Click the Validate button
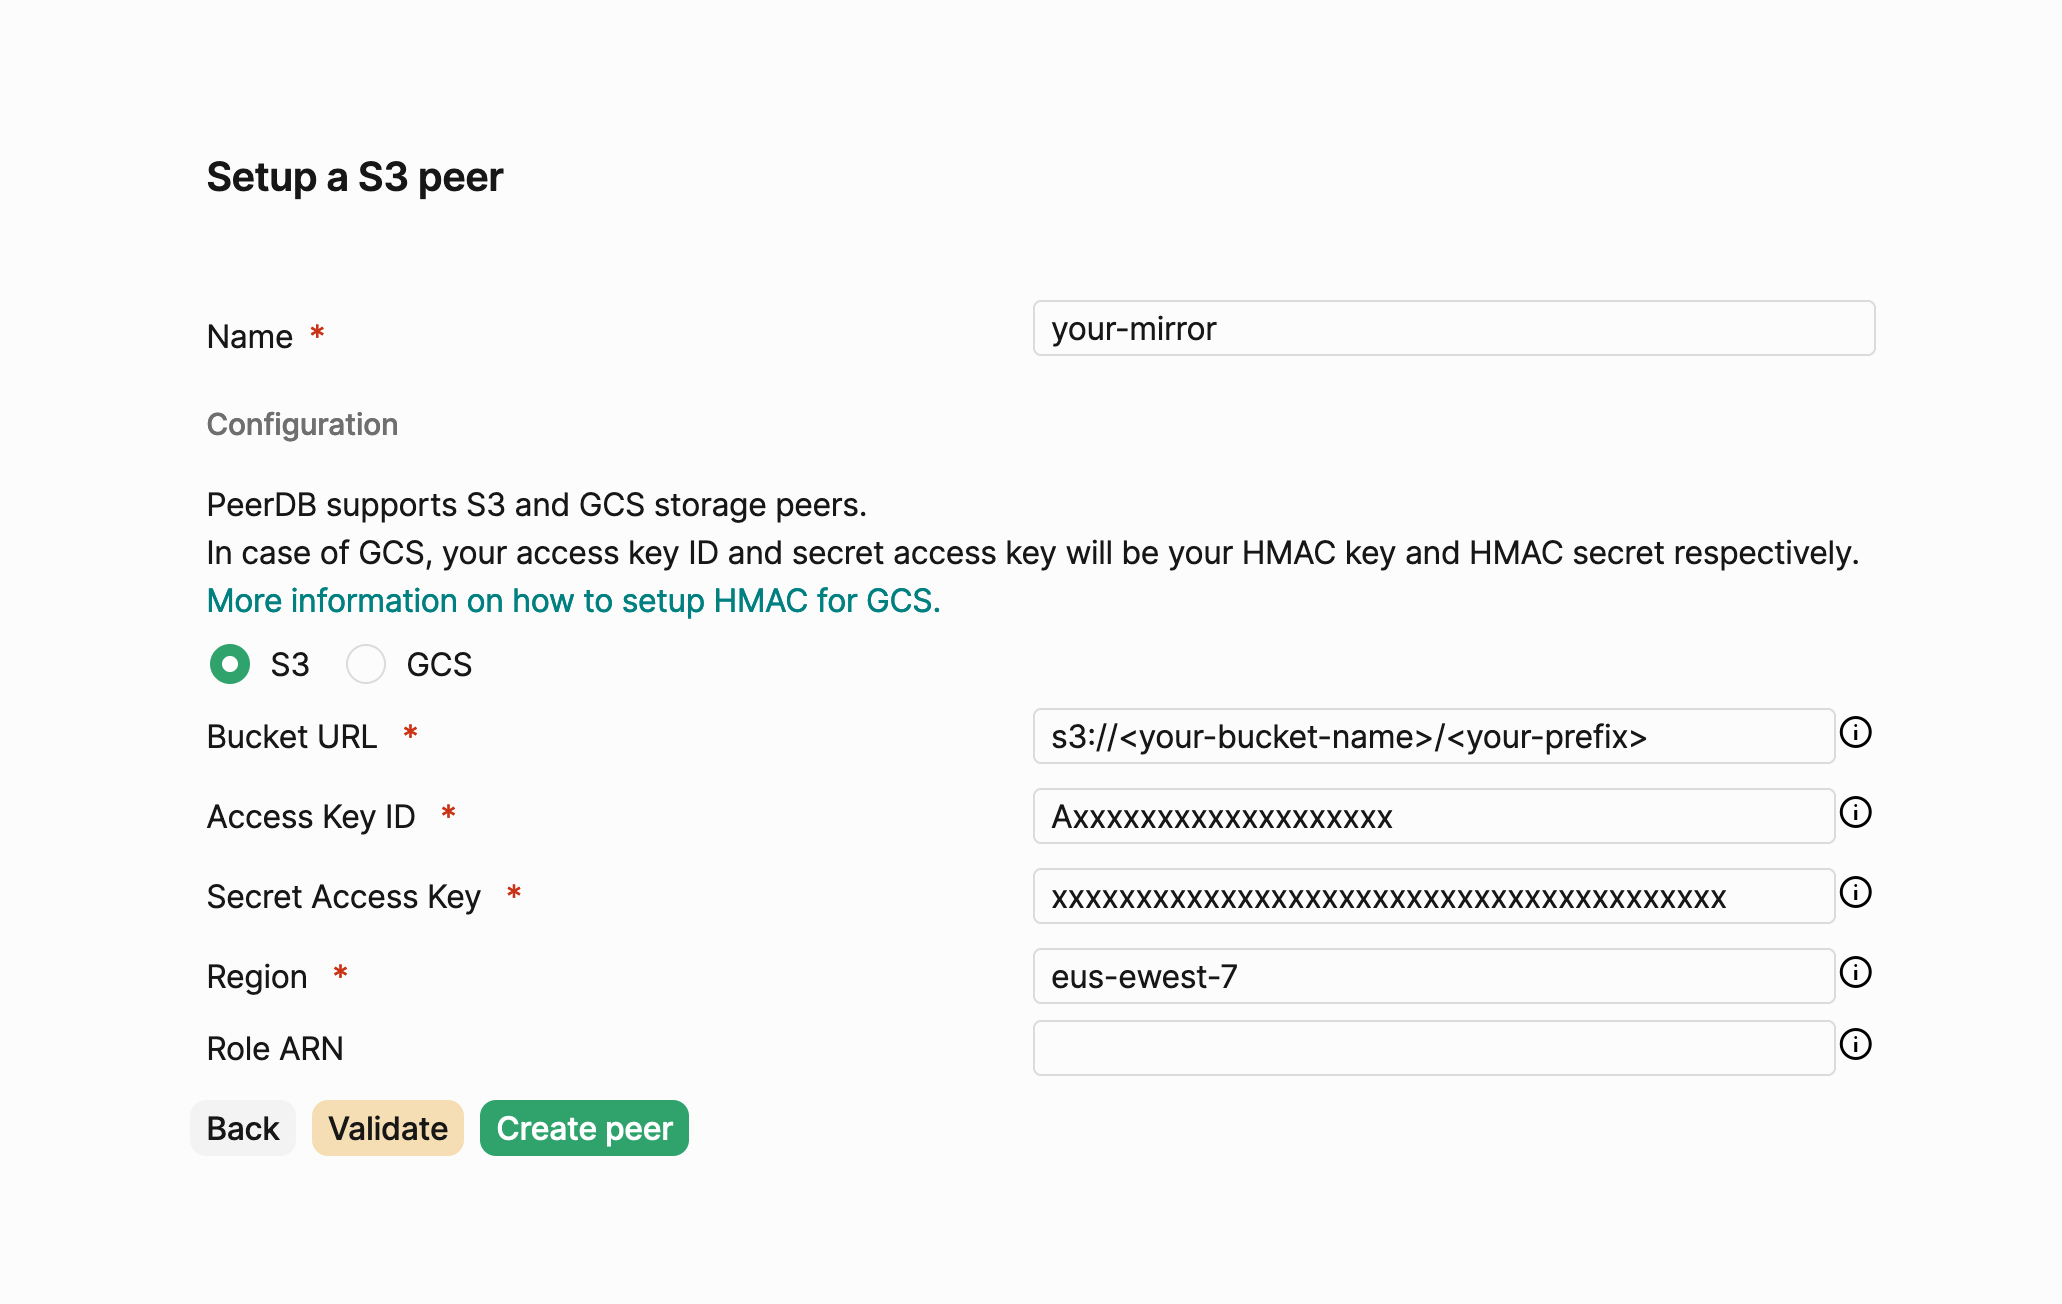The height and width of the screenshot is (1304, 2062). pyautogui.click(x=388, y=1128)
